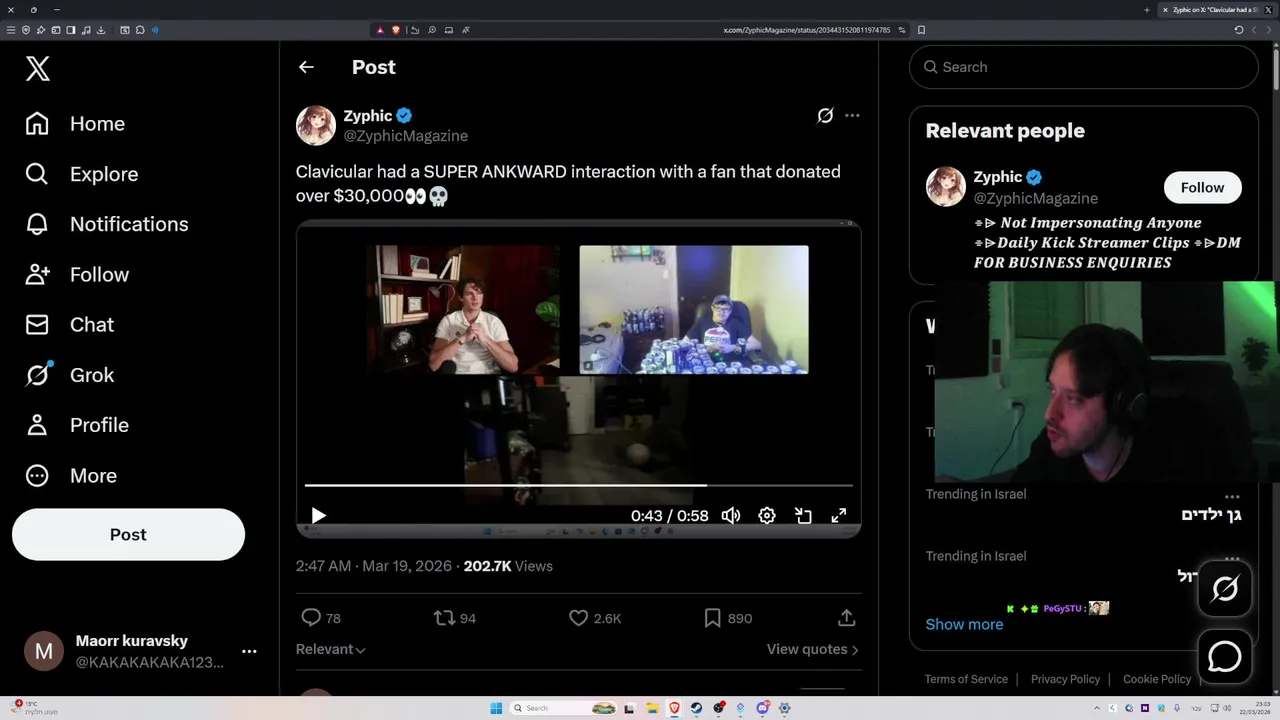Click the share icon on the post
The height and width of the screenshot is (720, 1280).
[846, 618]
